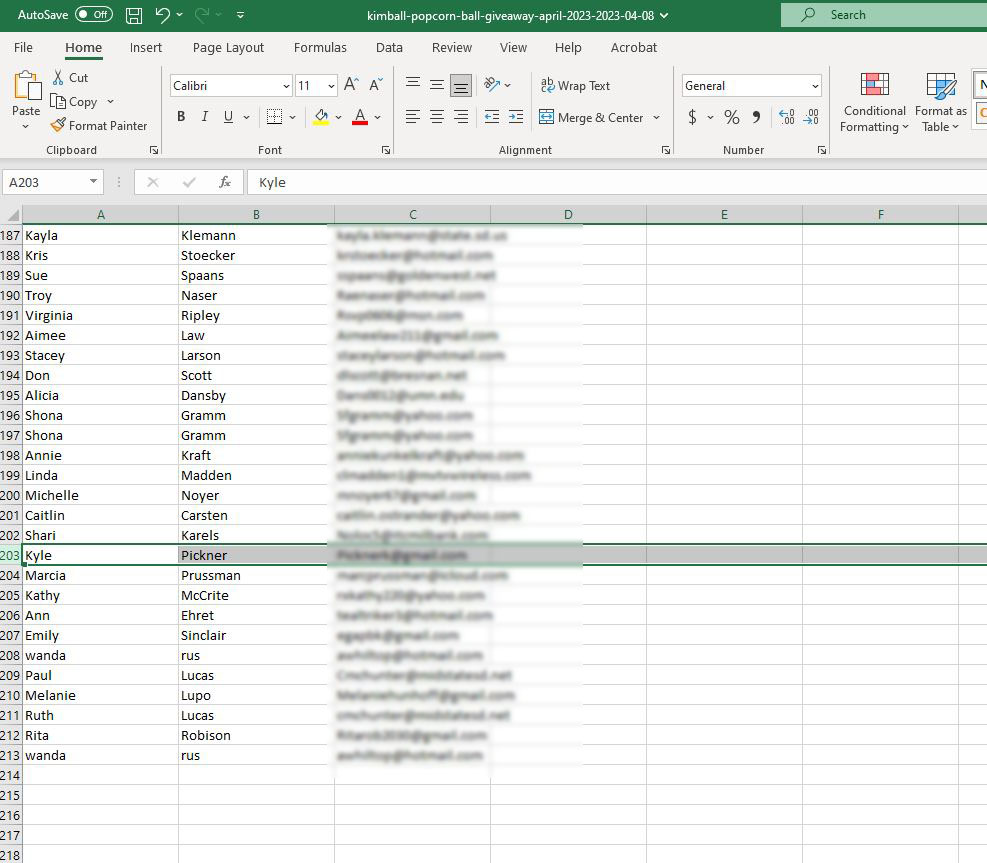Expand the General number format dropdown
Screen dimensions: 987x863
click(x=816, y=86)
